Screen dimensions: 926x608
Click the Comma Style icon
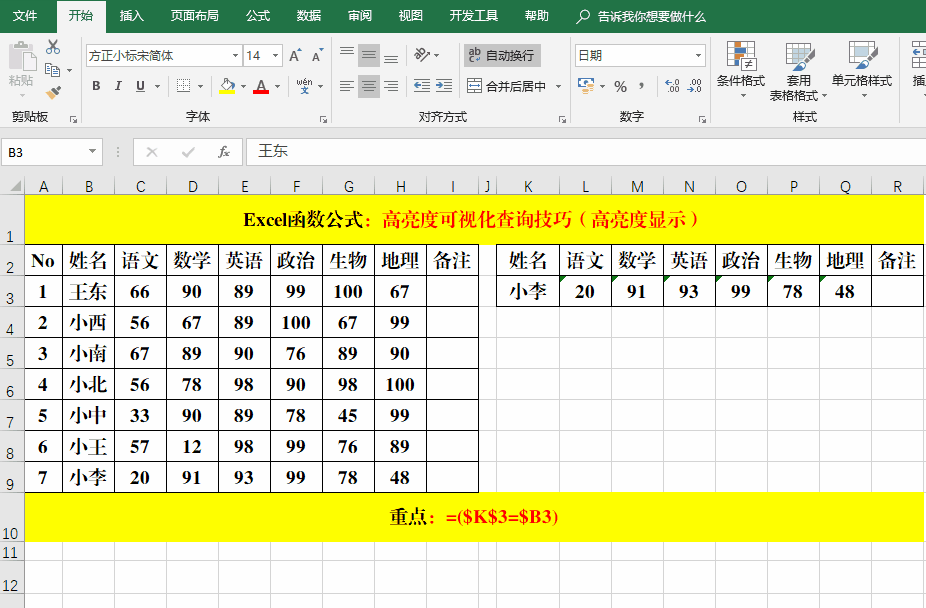coord(641,84)
